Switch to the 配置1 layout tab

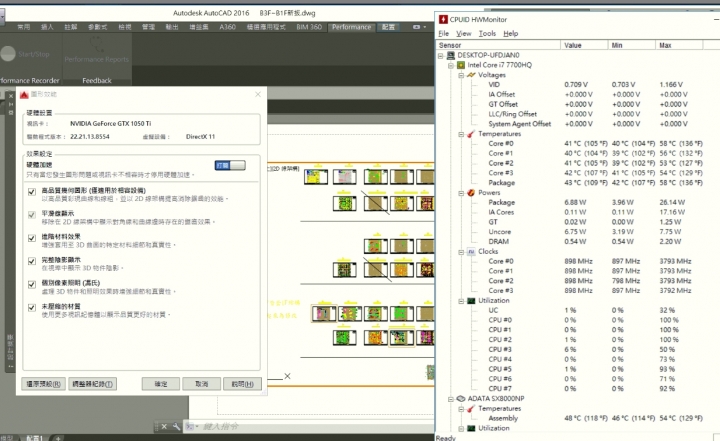[34, 438]
